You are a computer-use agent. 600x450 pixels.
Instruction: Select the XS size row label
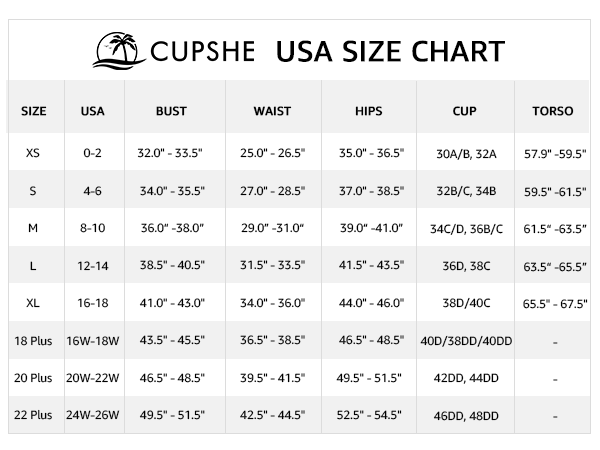pos(33,153)
